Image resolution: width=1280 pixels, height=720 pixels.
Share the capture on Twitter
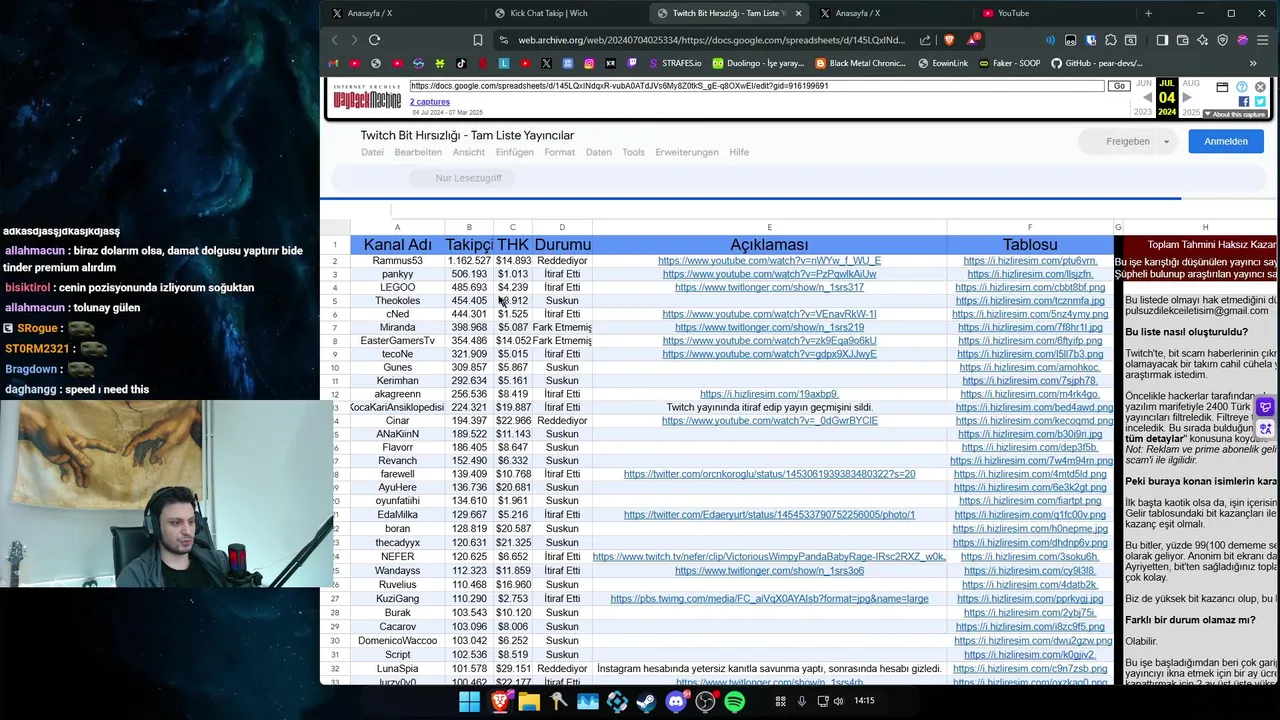click(x=1260, y=101)
